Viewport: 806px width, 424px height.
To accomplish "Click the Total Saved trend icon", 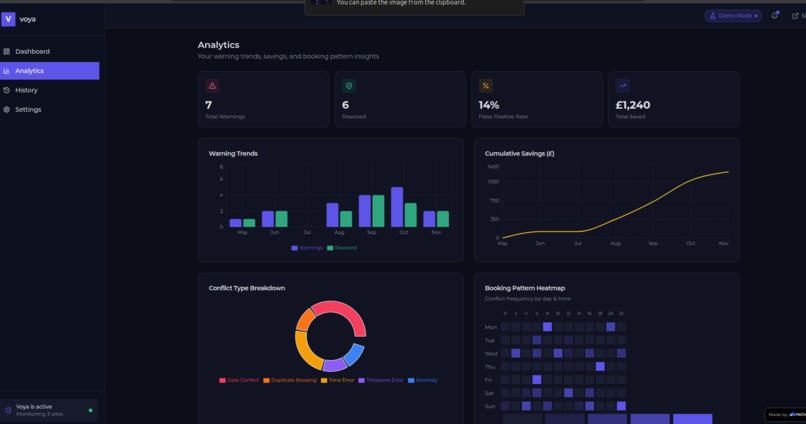I will click(x=622, y=86).
